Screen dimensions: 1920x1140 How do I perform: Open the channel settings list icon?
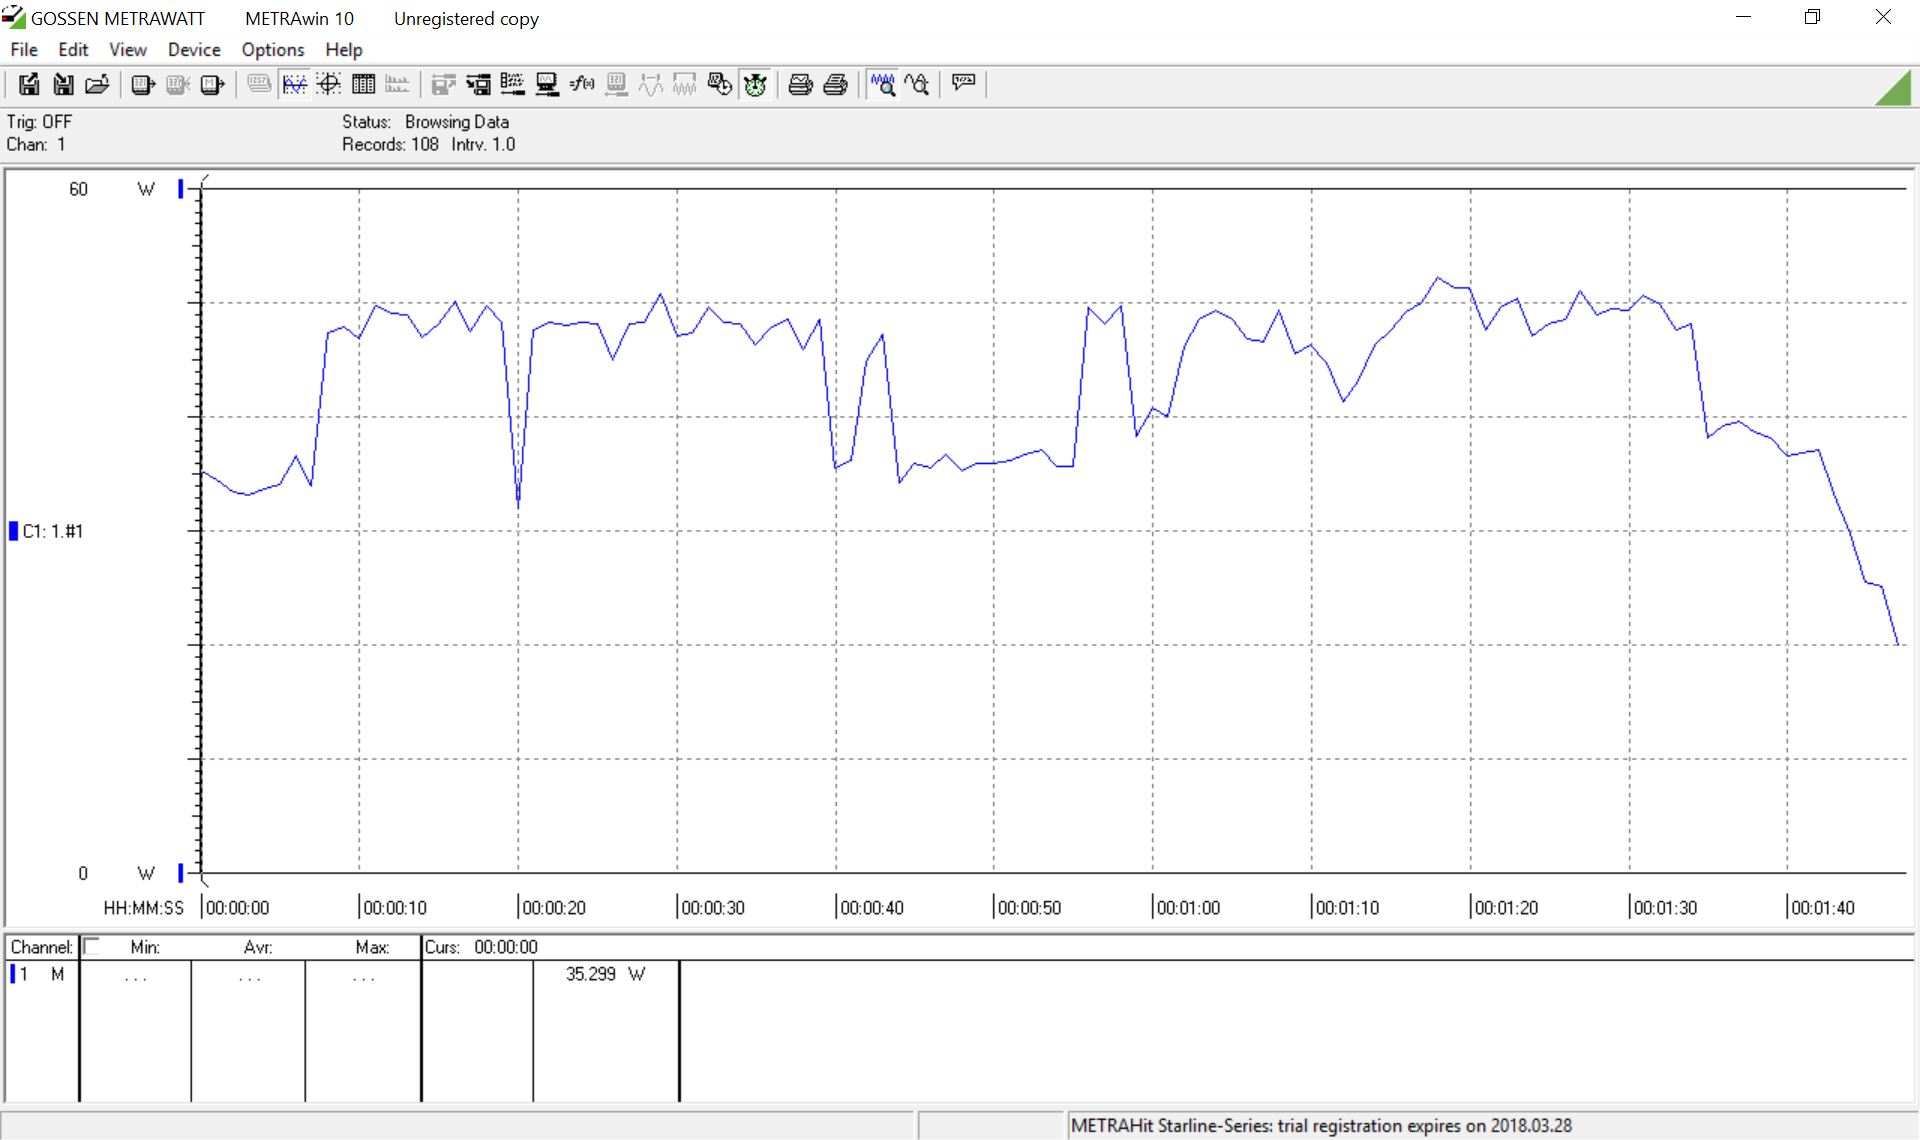(512, 84)
